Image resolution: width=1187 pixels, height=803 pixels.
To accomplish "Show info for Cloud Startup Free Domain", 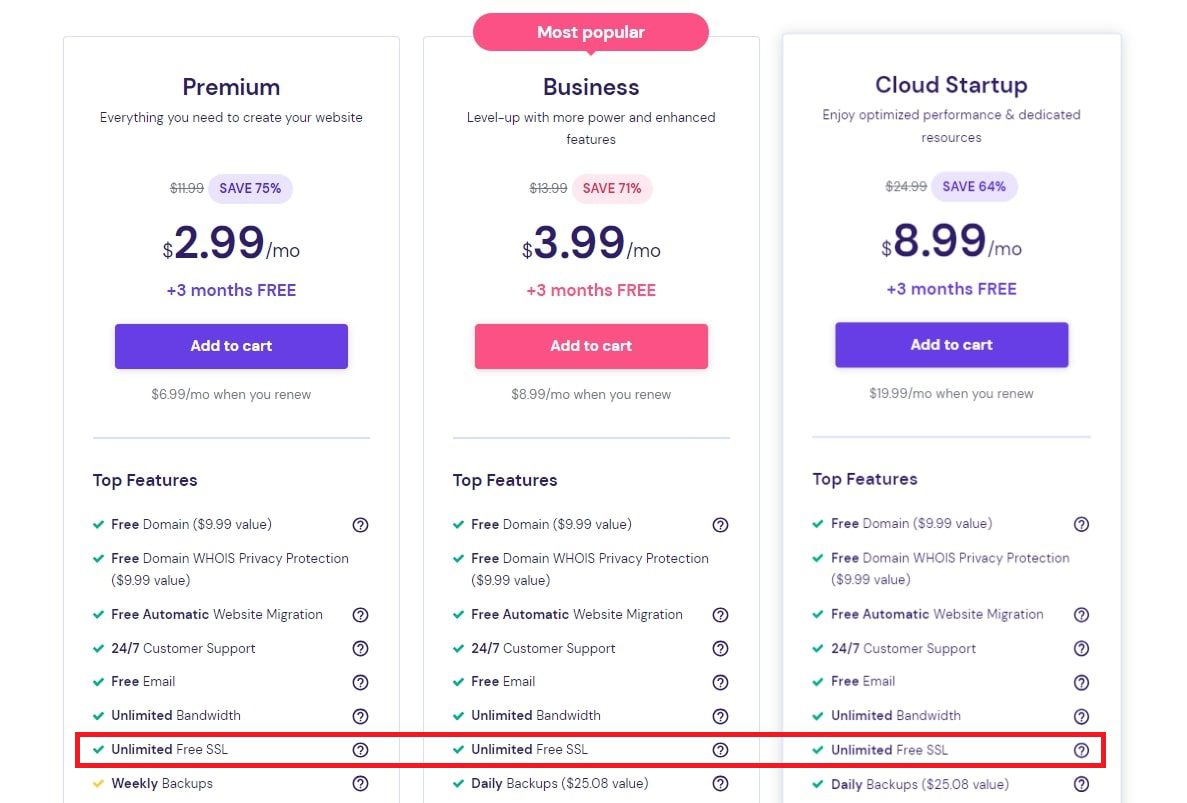I will pyautogui.click(x=1081, y=524).
